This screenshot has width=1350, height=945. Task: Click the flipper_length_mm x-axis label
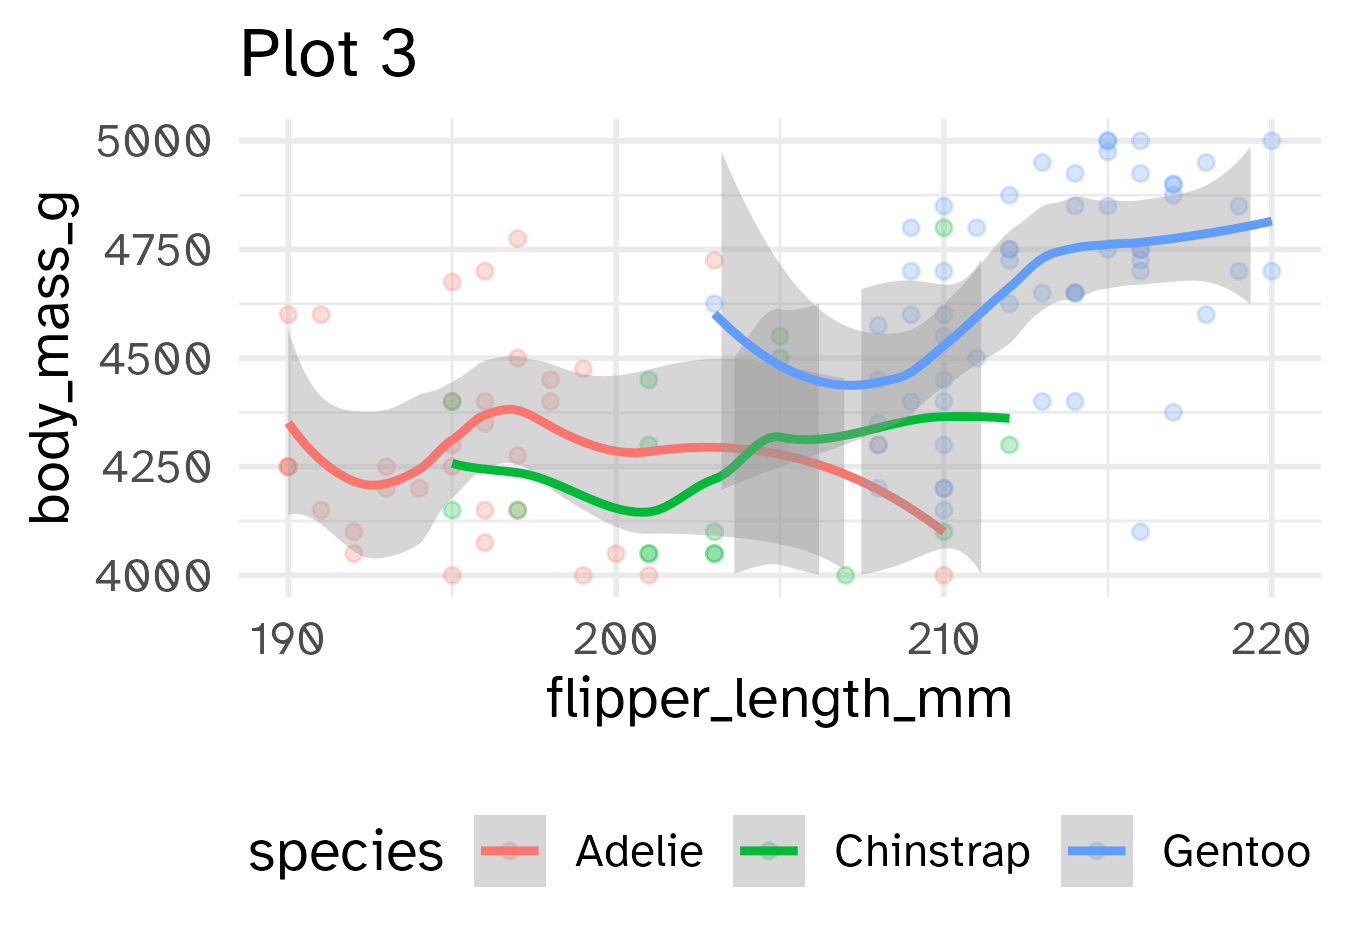coord(779,699)
